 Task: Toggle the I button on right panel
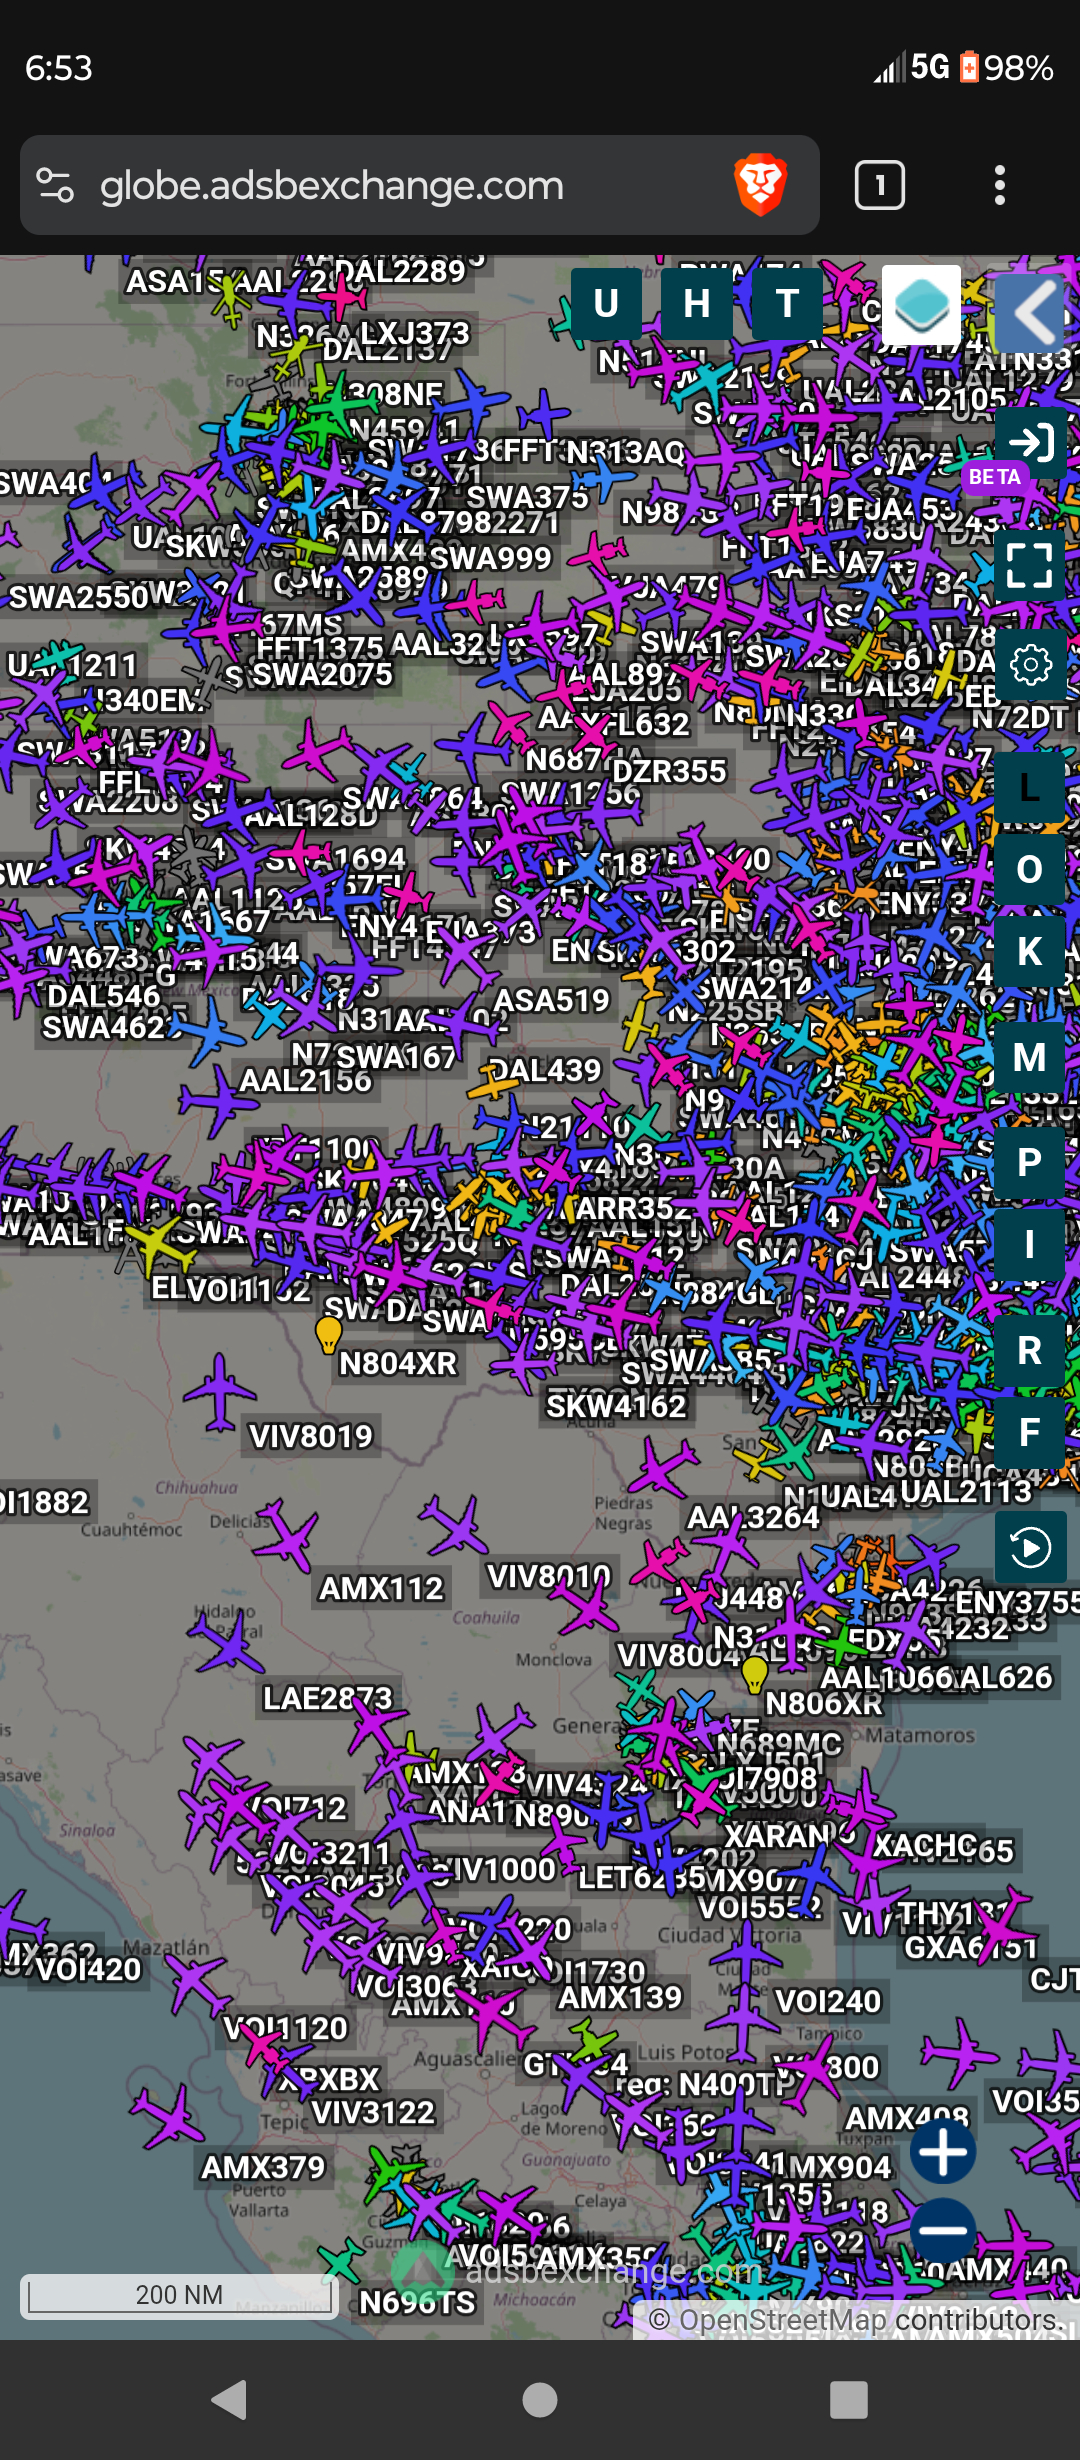(x=1030, y=1245)
